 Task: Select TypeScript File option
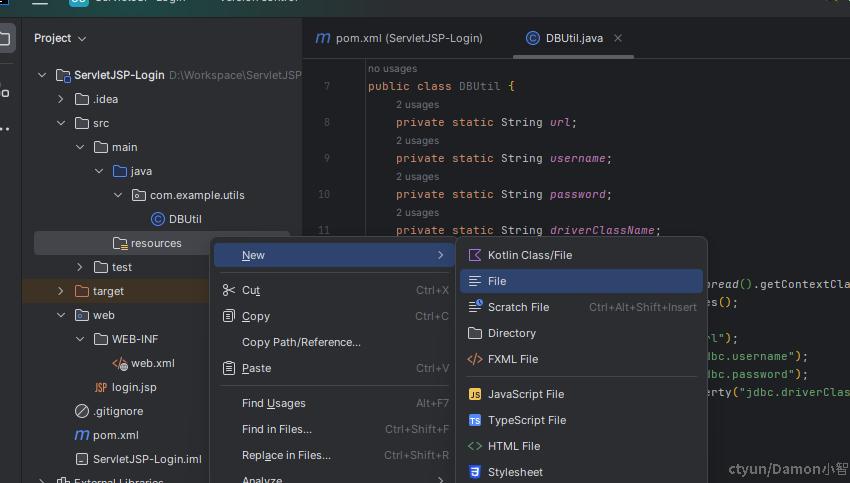(x=581, y=420)
